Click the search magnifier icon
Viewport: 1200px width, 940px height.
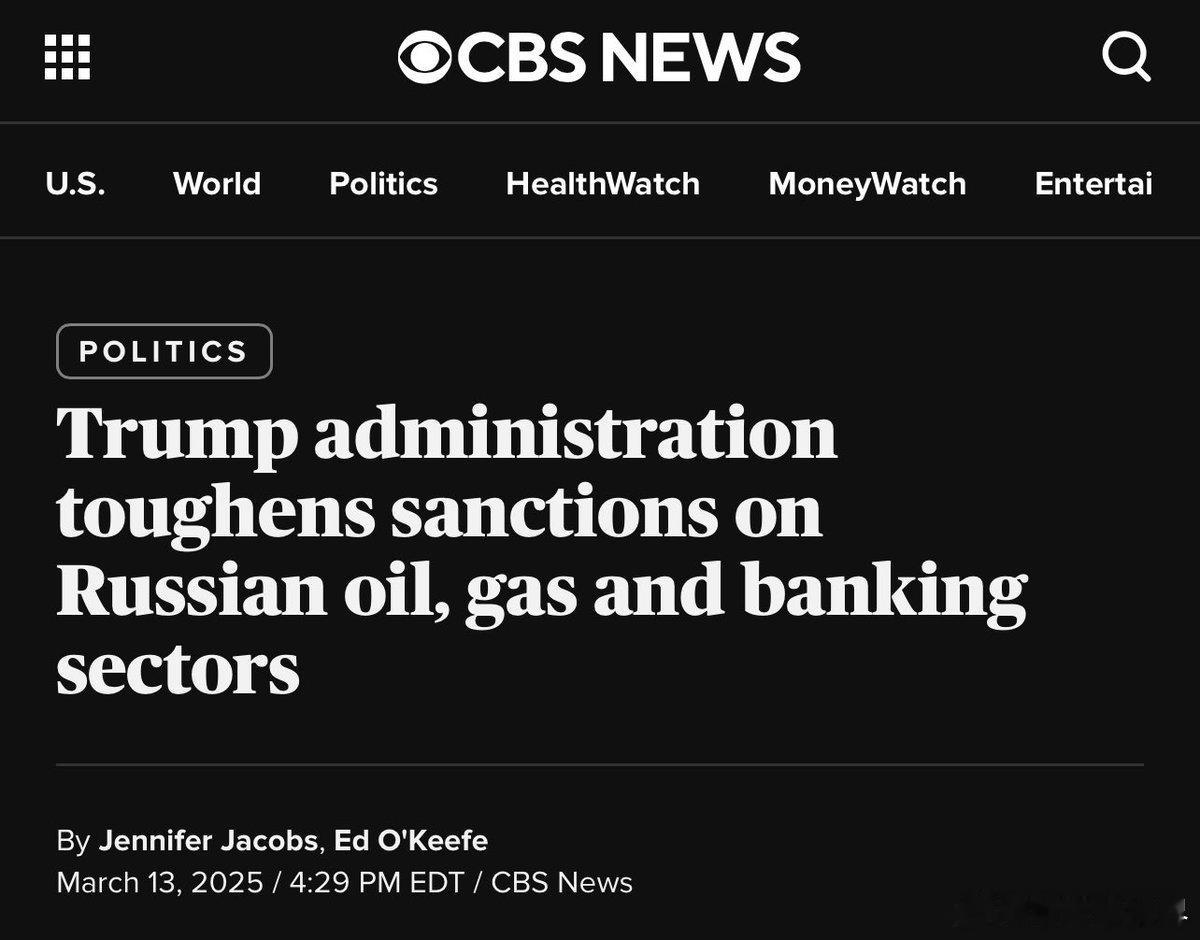1127,57
